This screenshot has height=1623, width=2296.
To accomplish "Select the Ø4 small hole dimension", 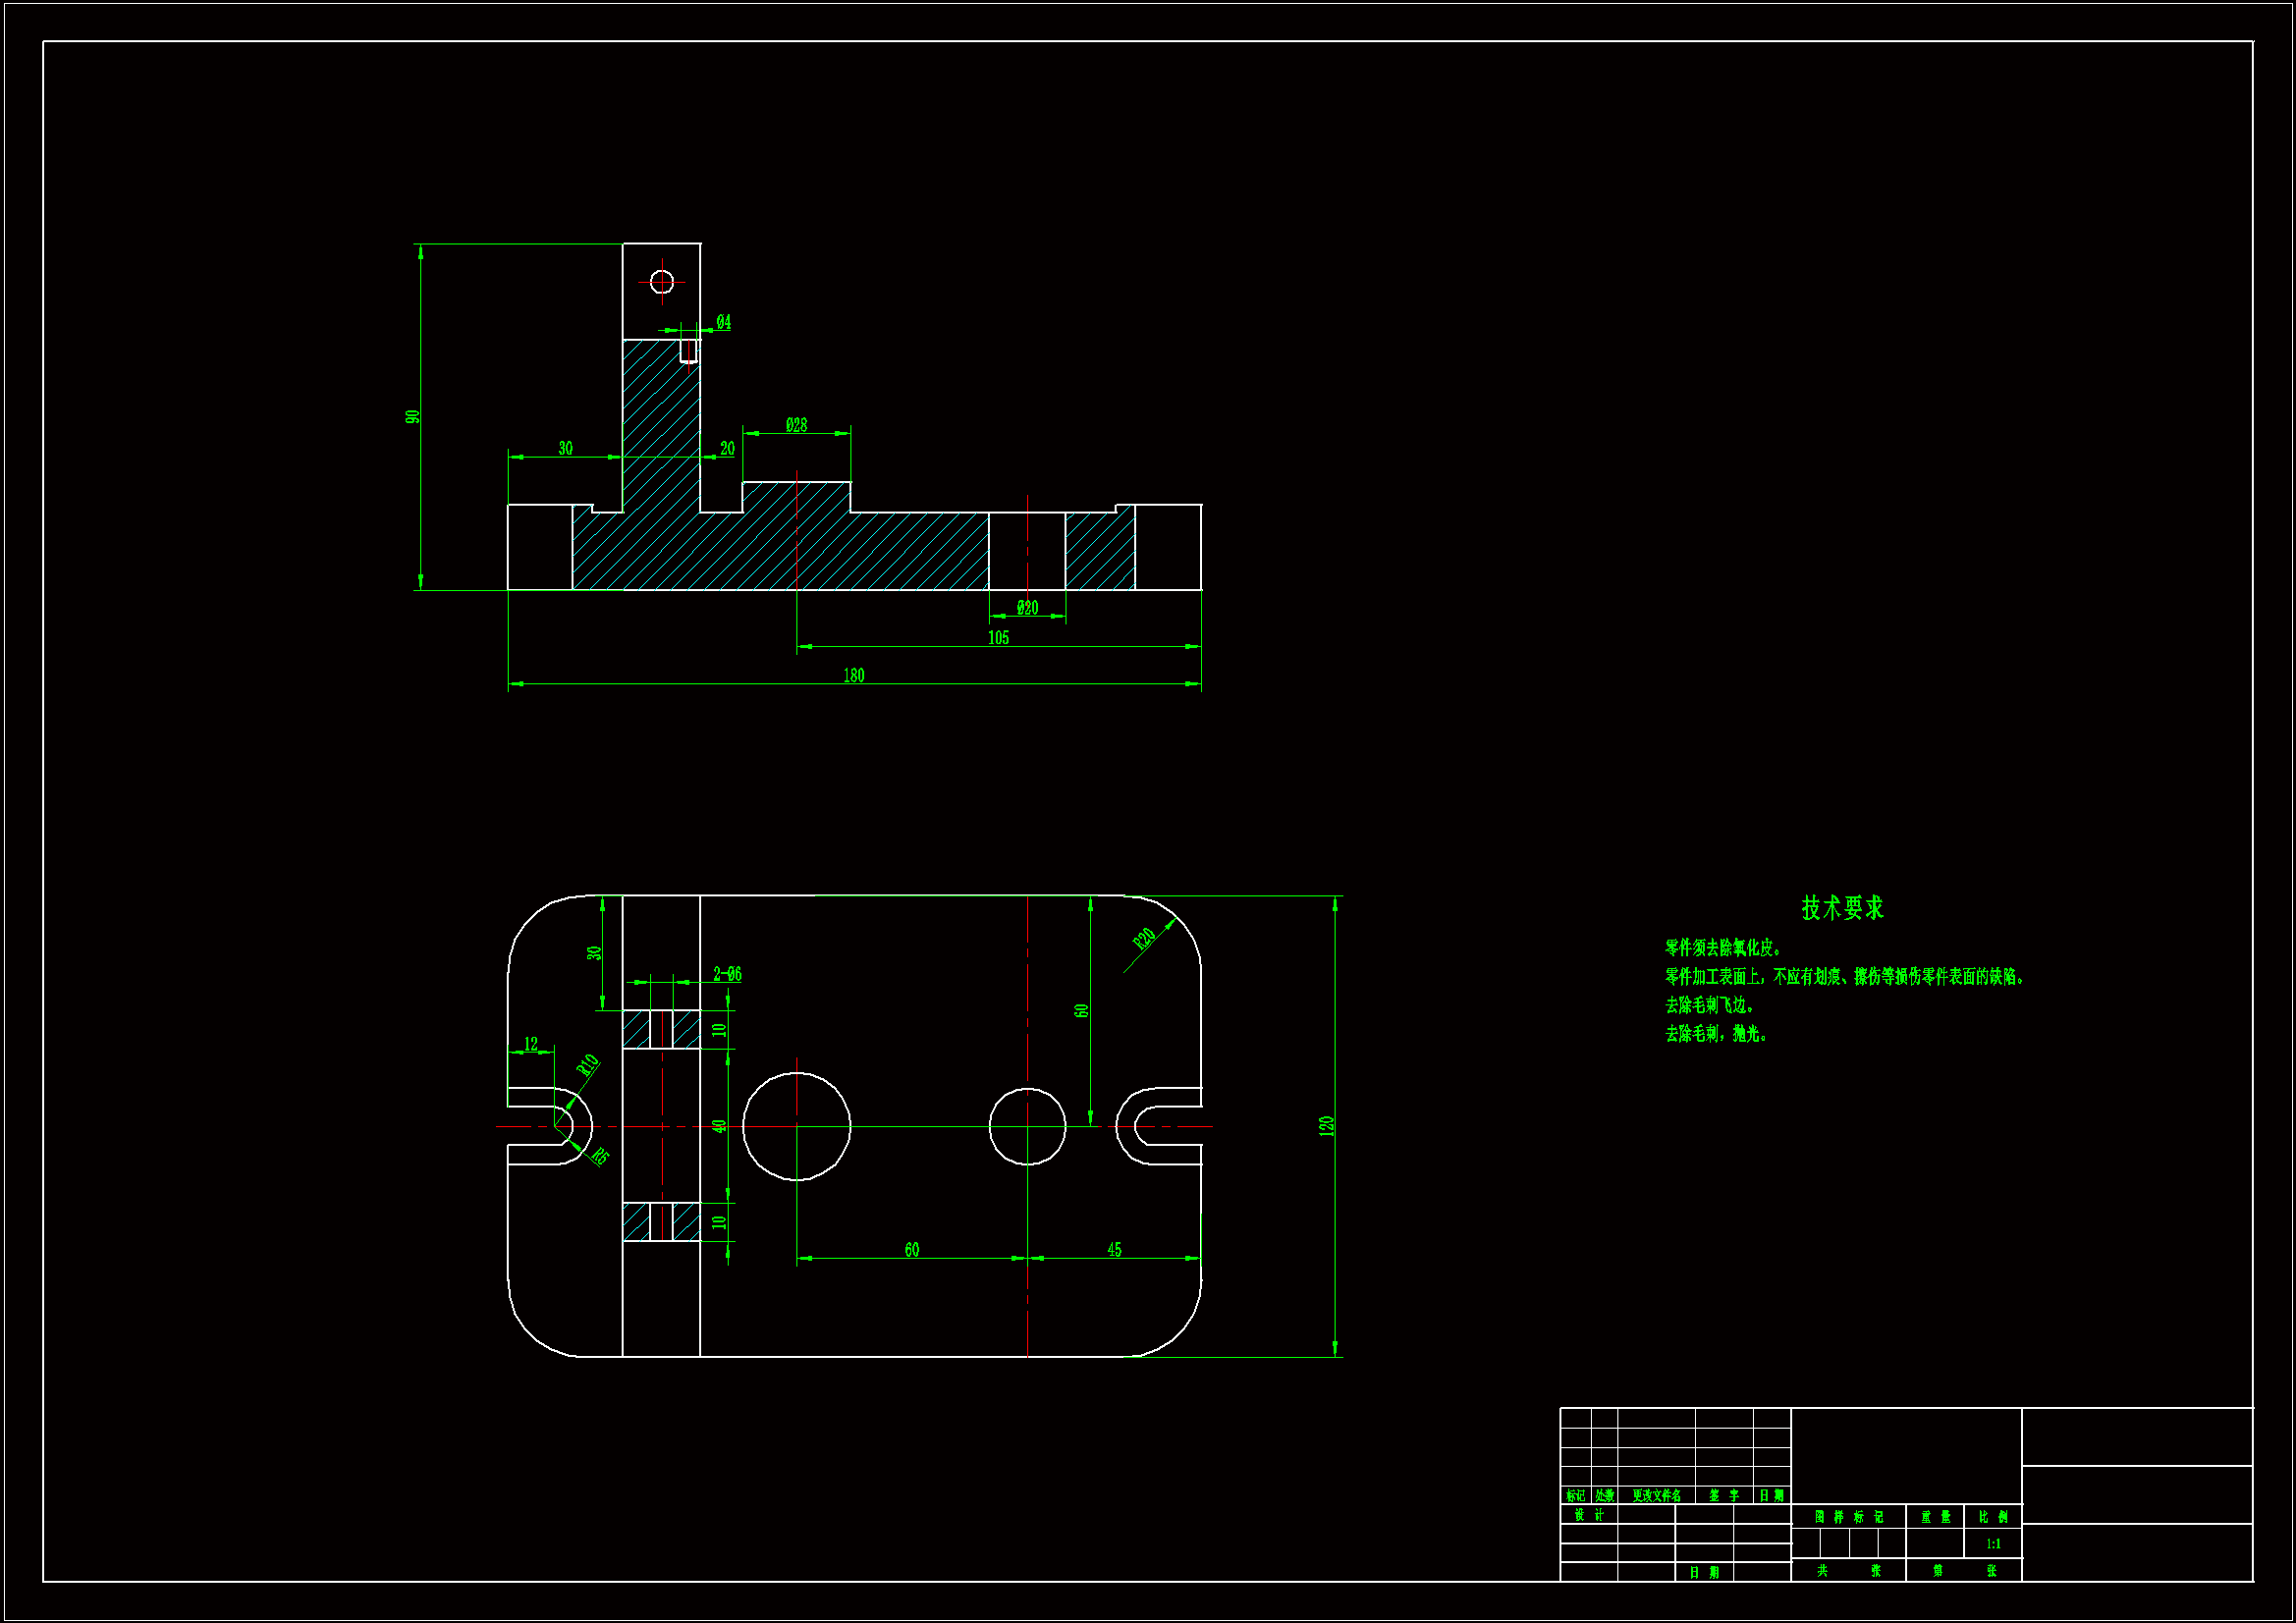I will (x=723, y=322).
